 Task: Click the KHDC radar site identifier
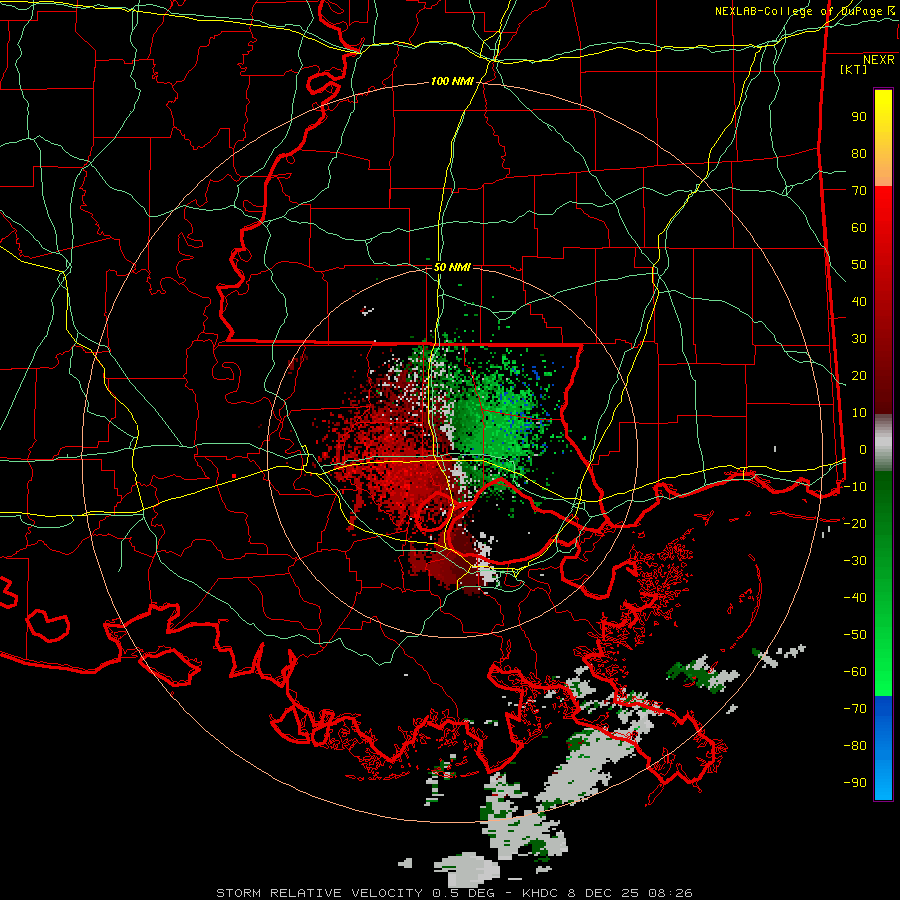pyautogui.click(x=540, y=893)
